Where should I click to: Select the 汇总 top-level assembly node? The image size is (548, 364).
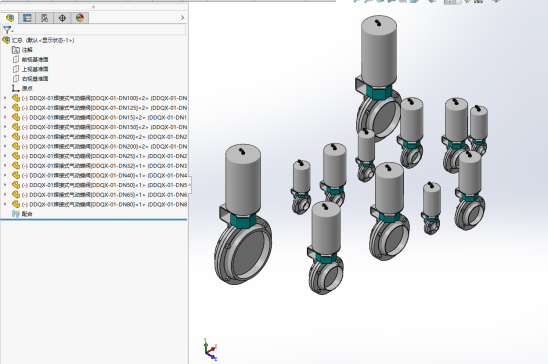pos(43,40)
